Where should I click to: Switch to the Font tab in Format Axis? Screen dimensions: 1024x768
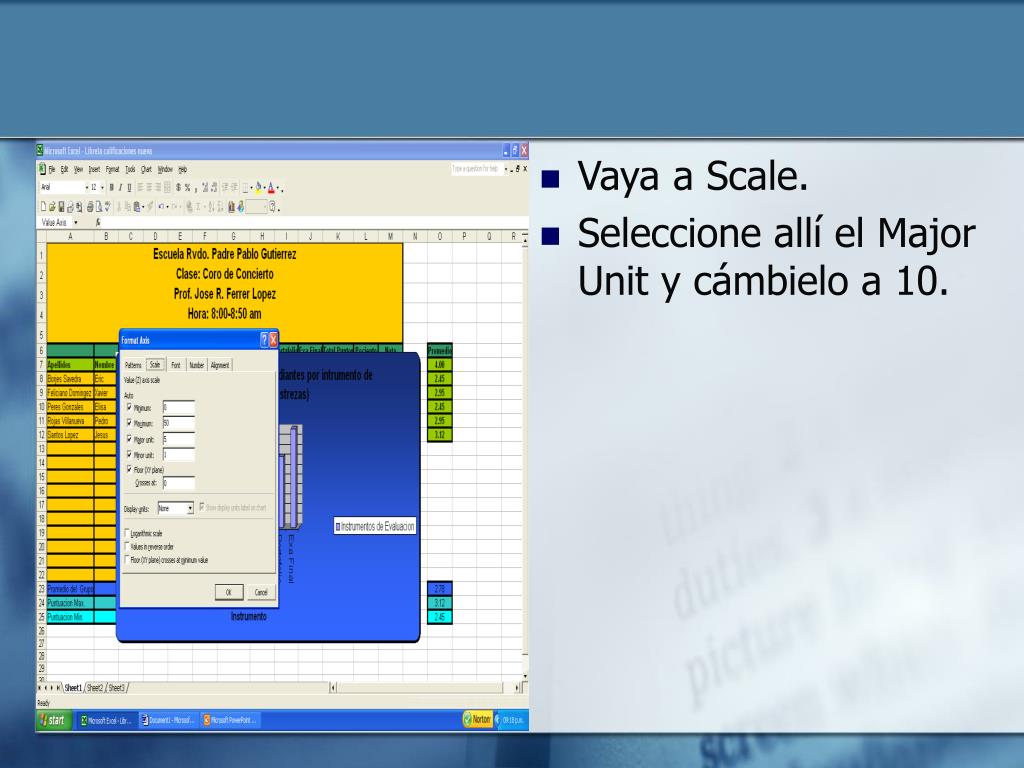(176, 365)
